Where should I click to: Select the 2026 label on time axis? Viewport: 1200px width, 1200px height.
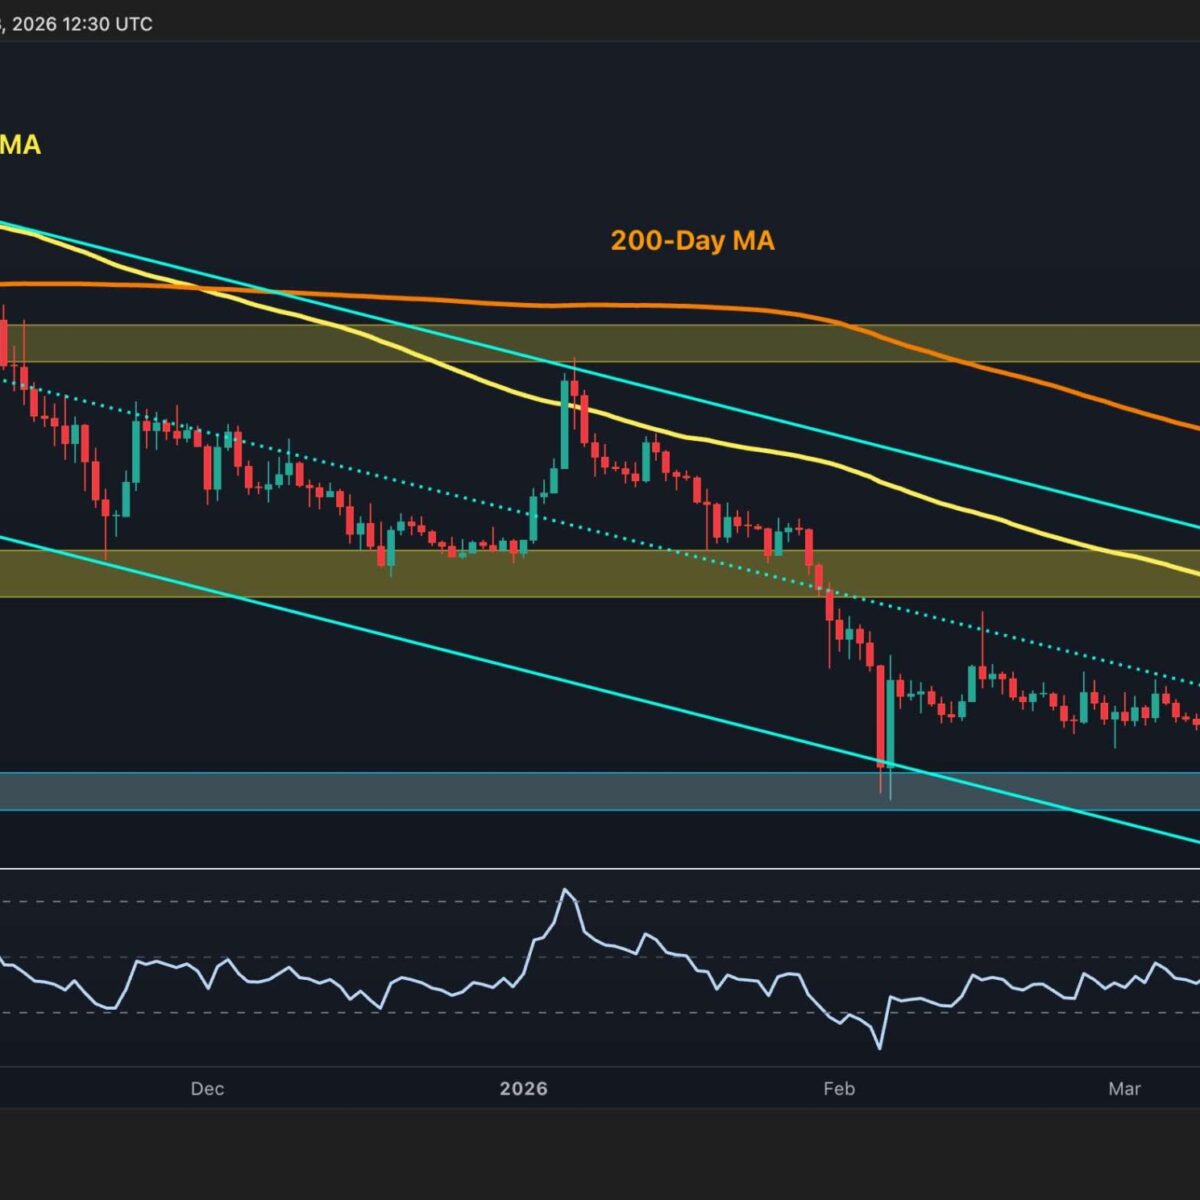pos(523,1089)
